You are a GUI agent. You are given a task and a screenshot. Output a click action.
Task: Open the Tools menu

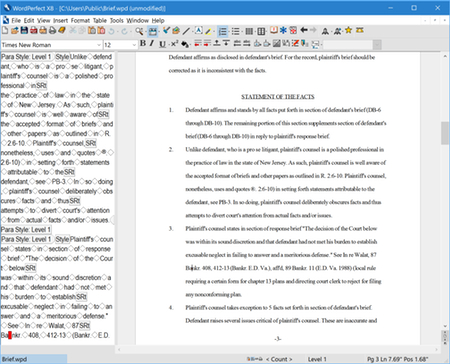pyautogui.click(x=117, y=21)
